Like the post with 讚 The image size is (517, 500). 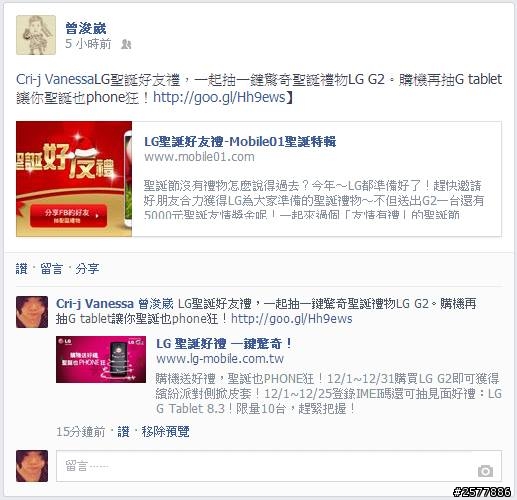click(x=21, y=268)
